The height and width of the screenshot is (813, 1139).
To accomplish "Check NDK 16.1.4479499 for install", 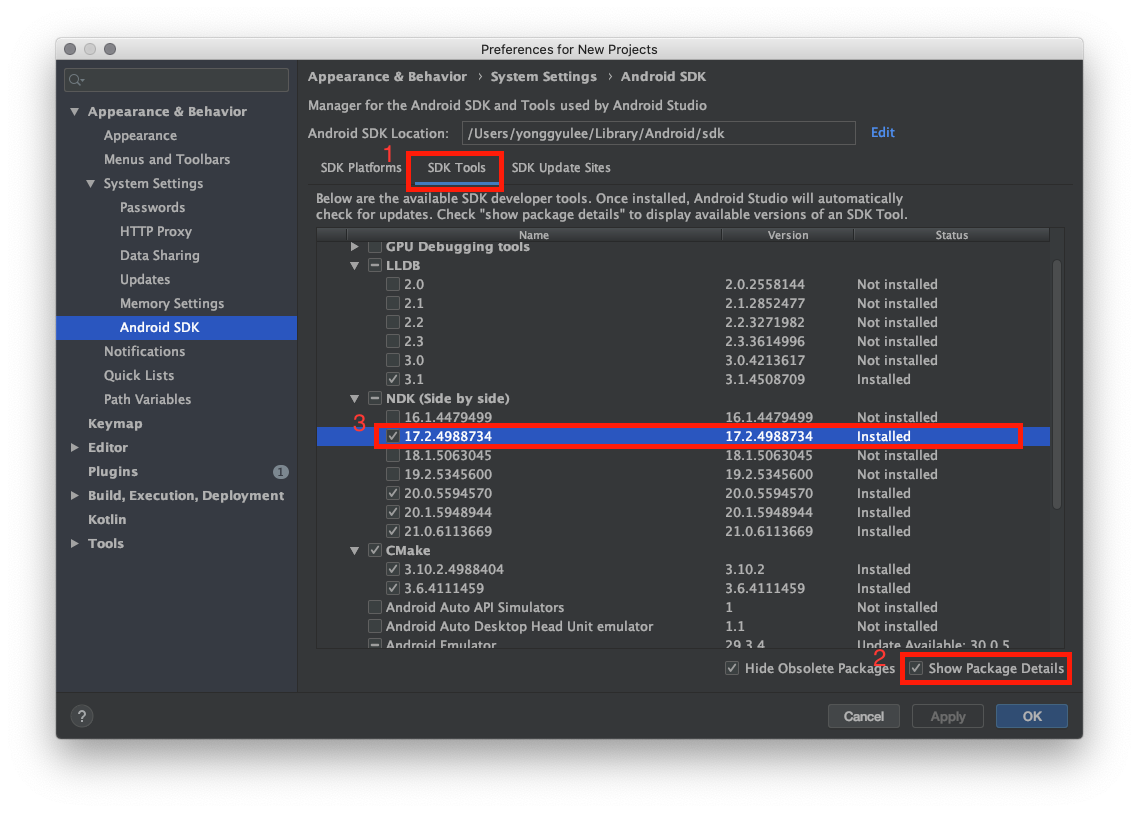I will click(393, 417).
